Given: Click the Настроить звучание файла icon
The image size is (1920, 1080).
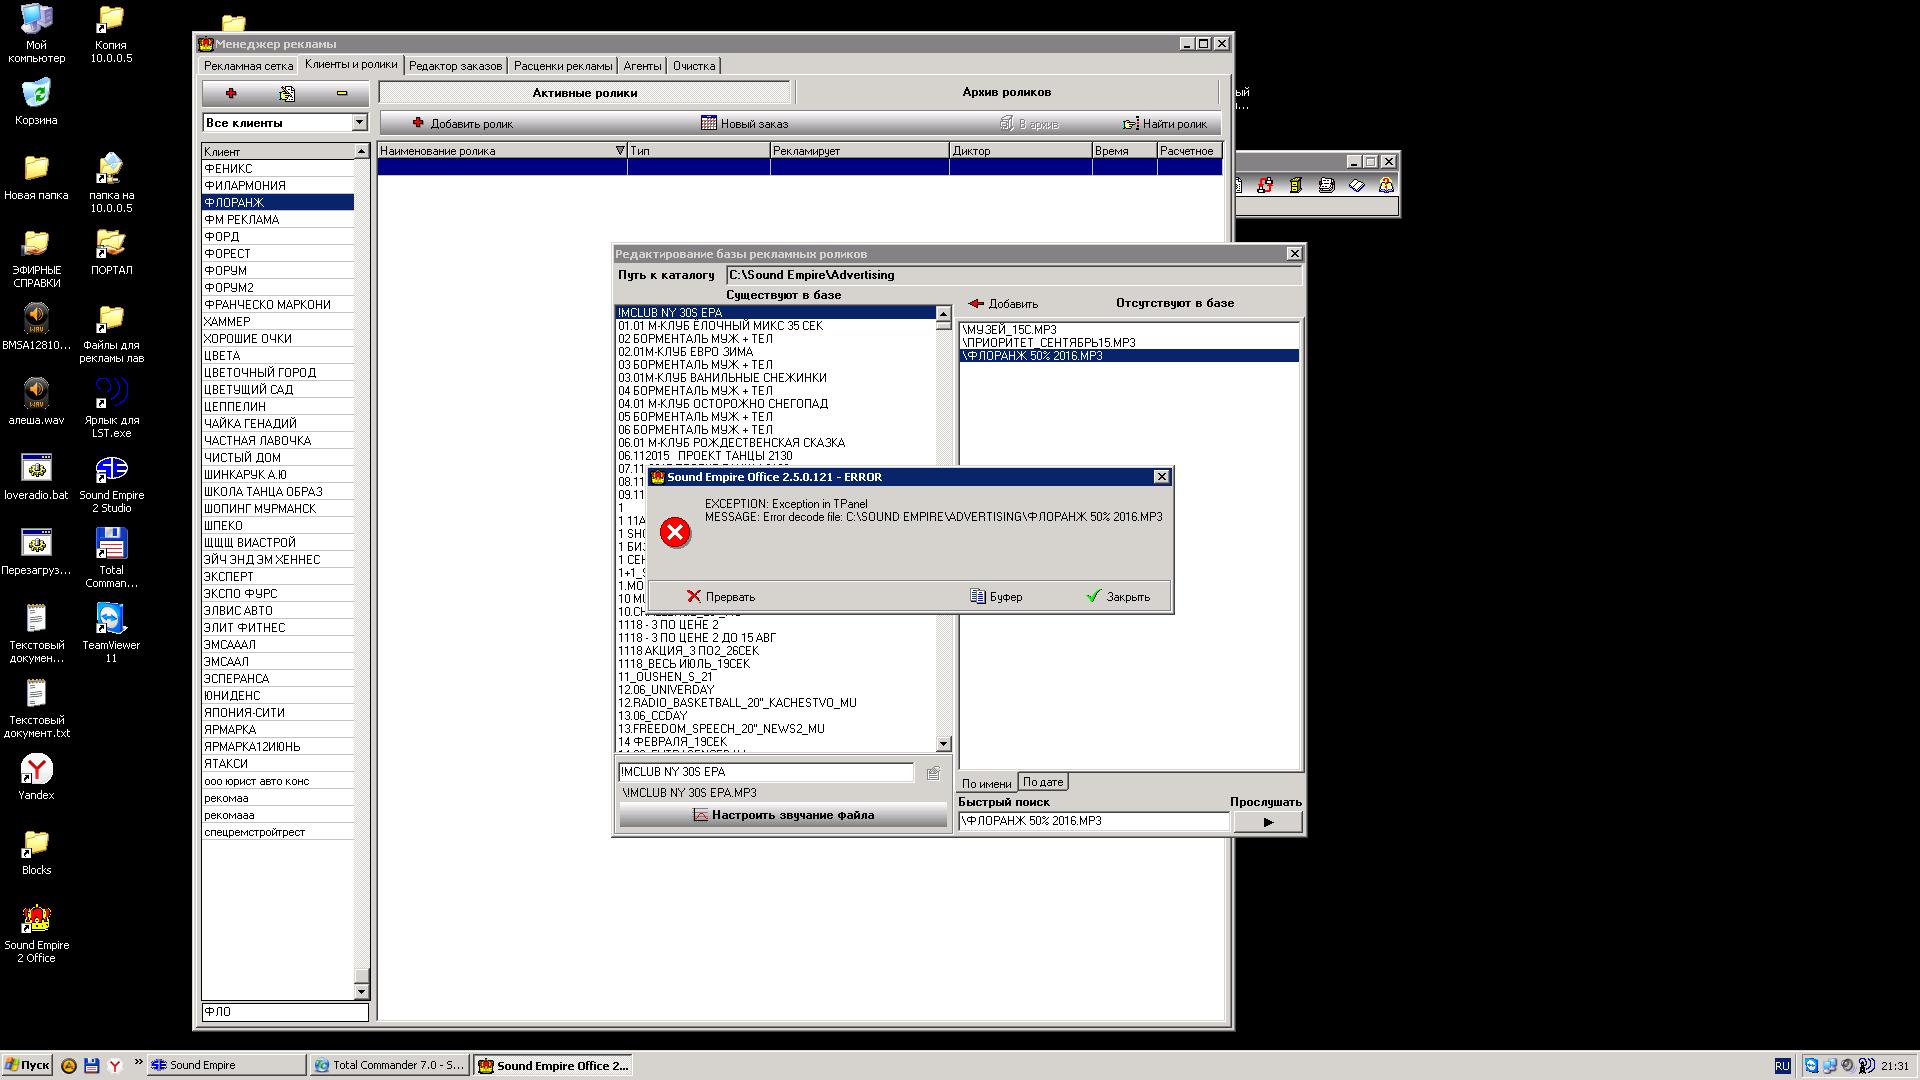Looking at the screenshot, I should [x=700, y=814].
